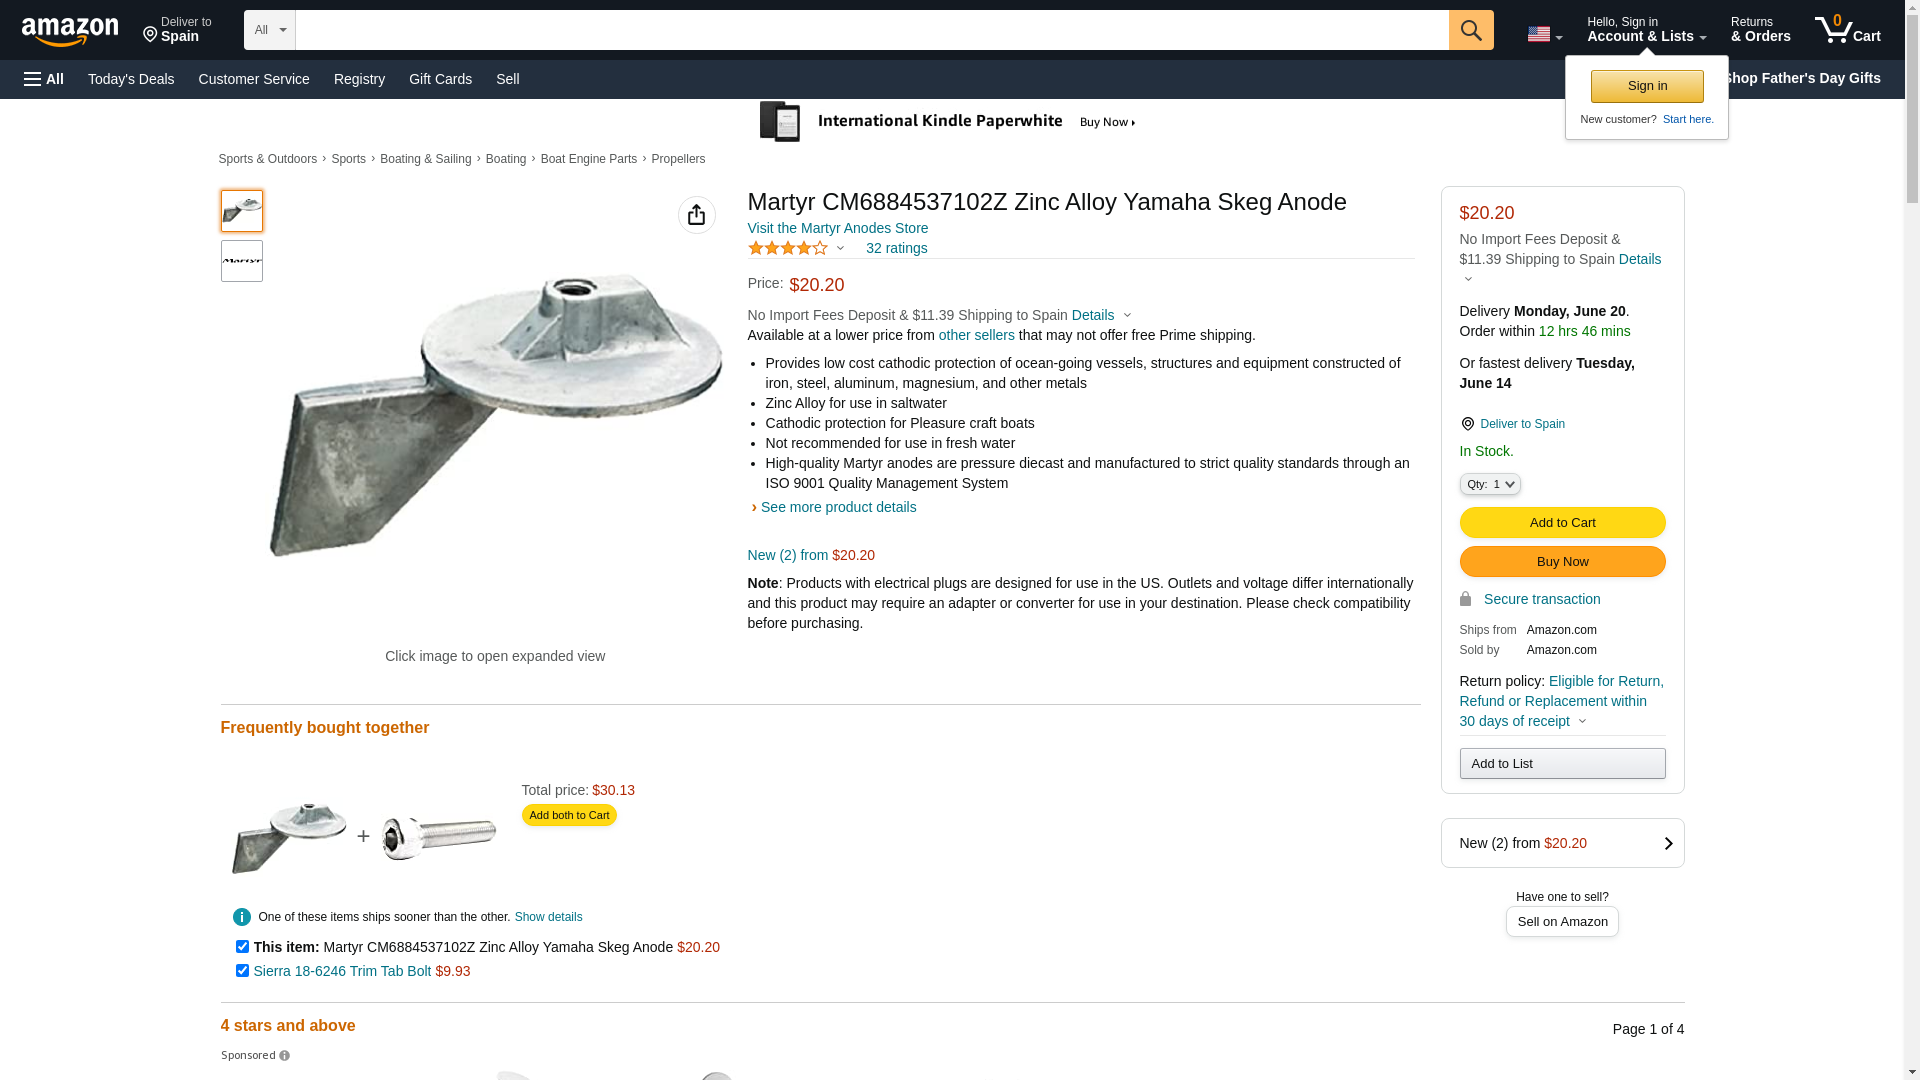Select the Martyr logo thumbnail image
1920x1080 pixels.
click(242, 261)
